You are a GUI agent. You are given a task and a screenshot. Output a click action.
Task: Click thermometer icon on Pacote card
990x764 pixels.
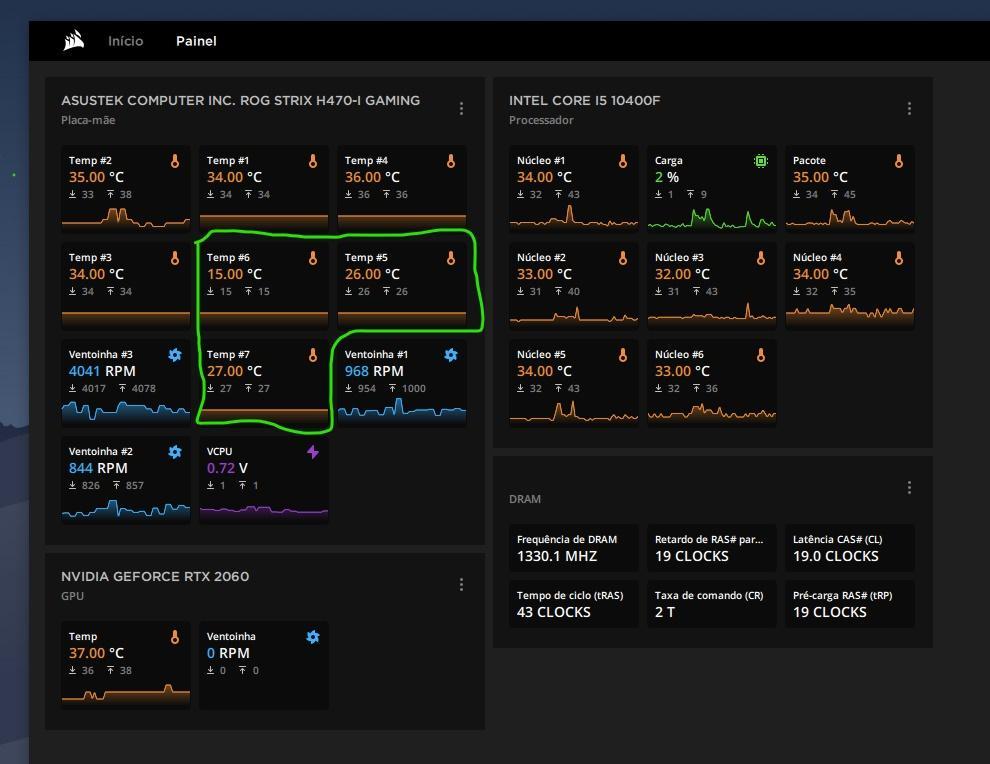pyautogui.click(x=898, y=161)
